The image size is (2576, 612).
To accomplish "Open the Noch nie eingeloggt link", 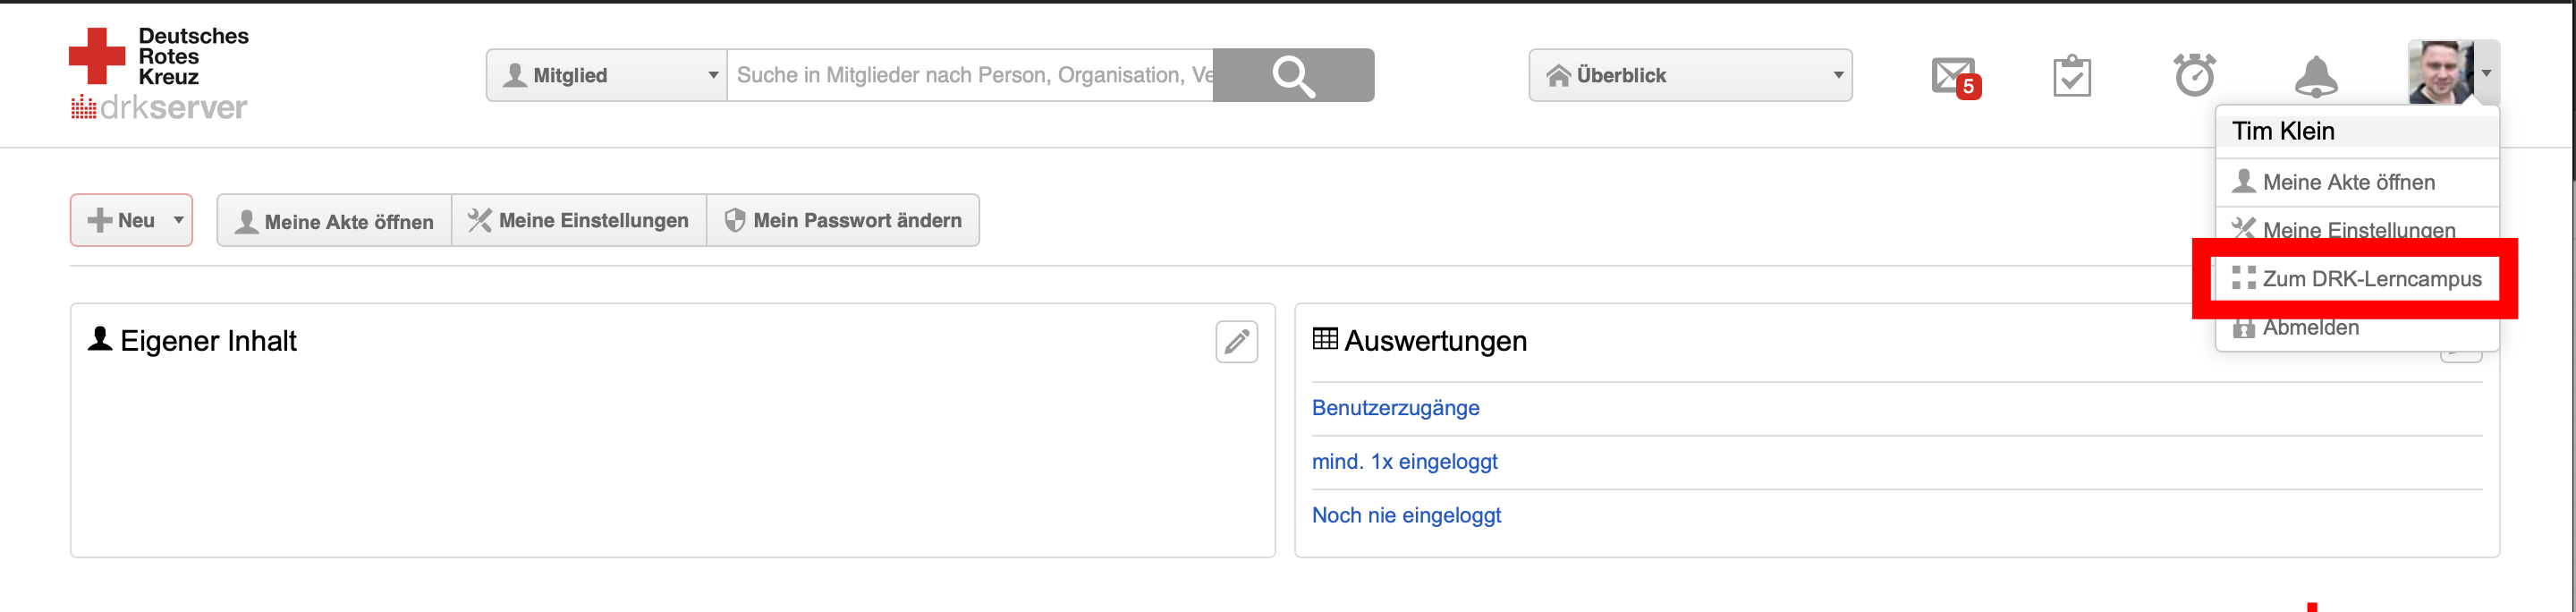I will point(1406,515).
